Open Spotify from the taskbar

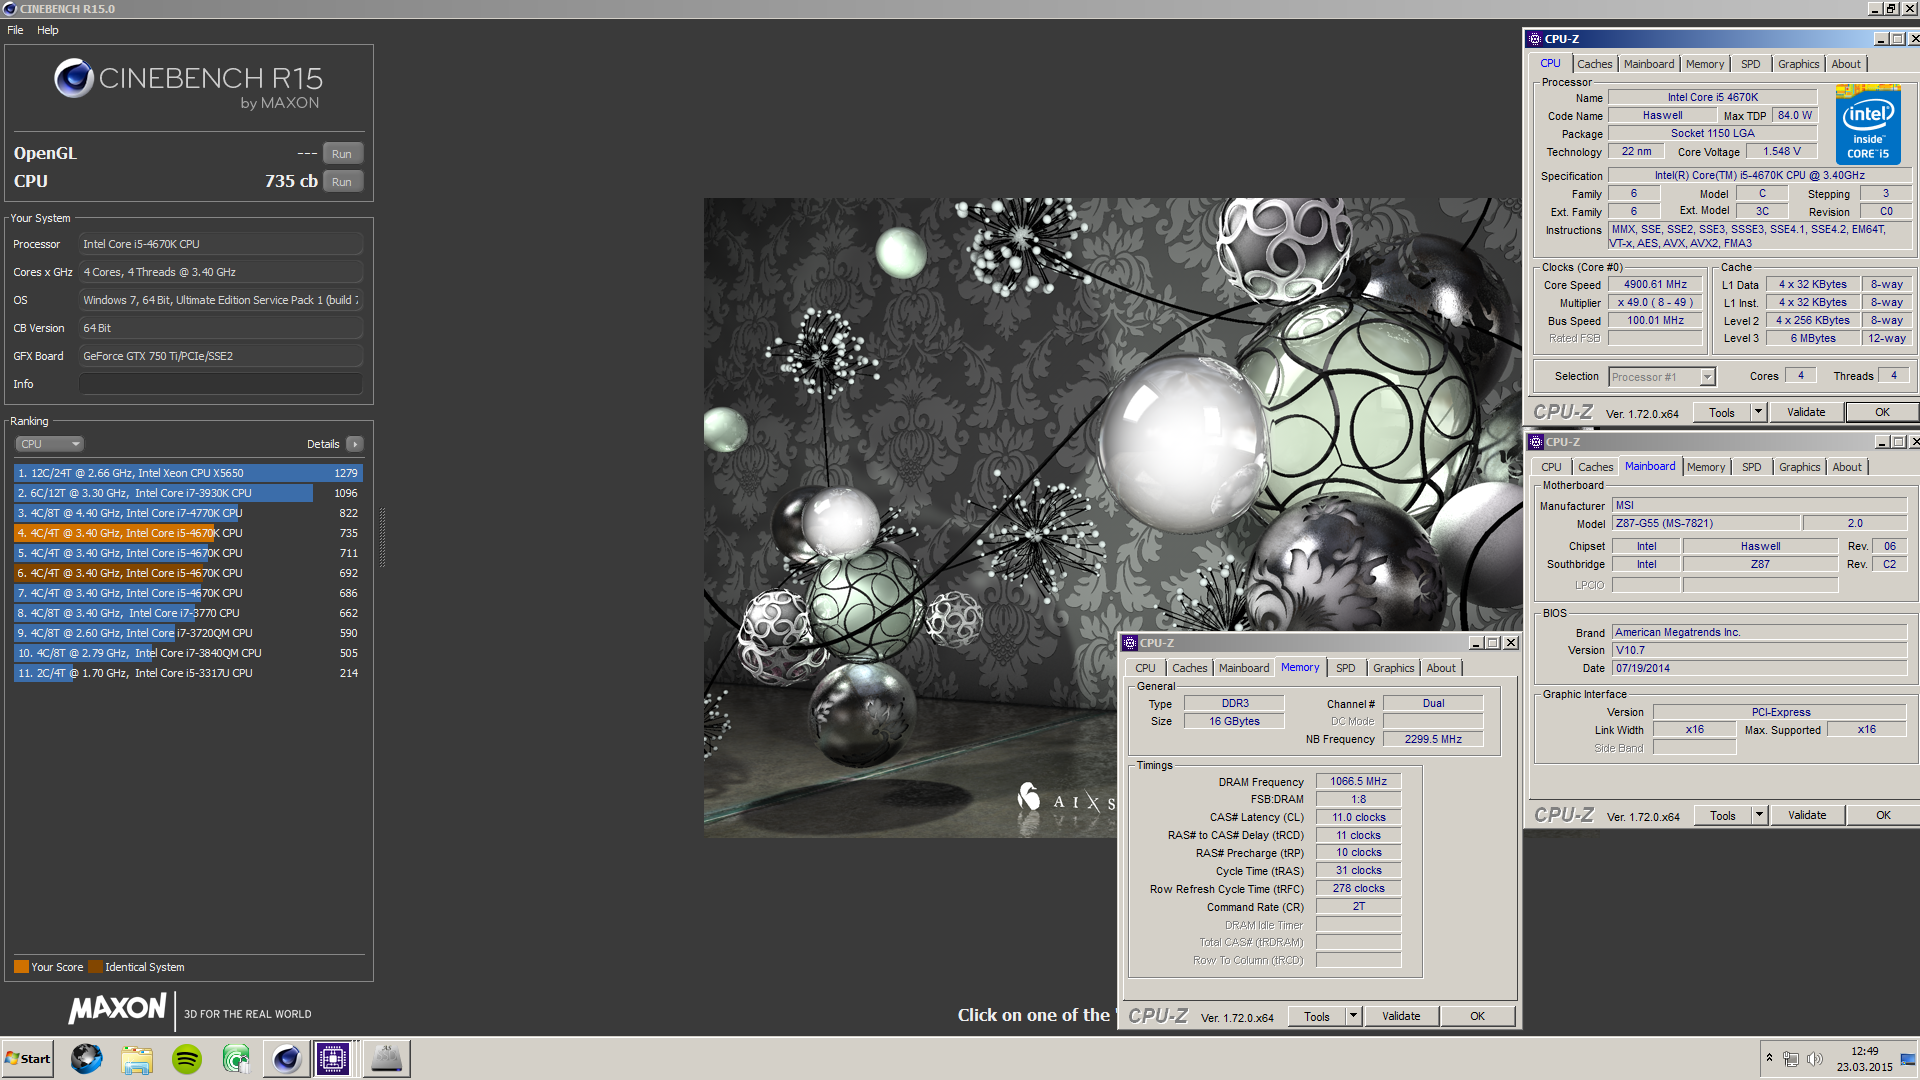pyautogui.click(x=187, y=1059)
